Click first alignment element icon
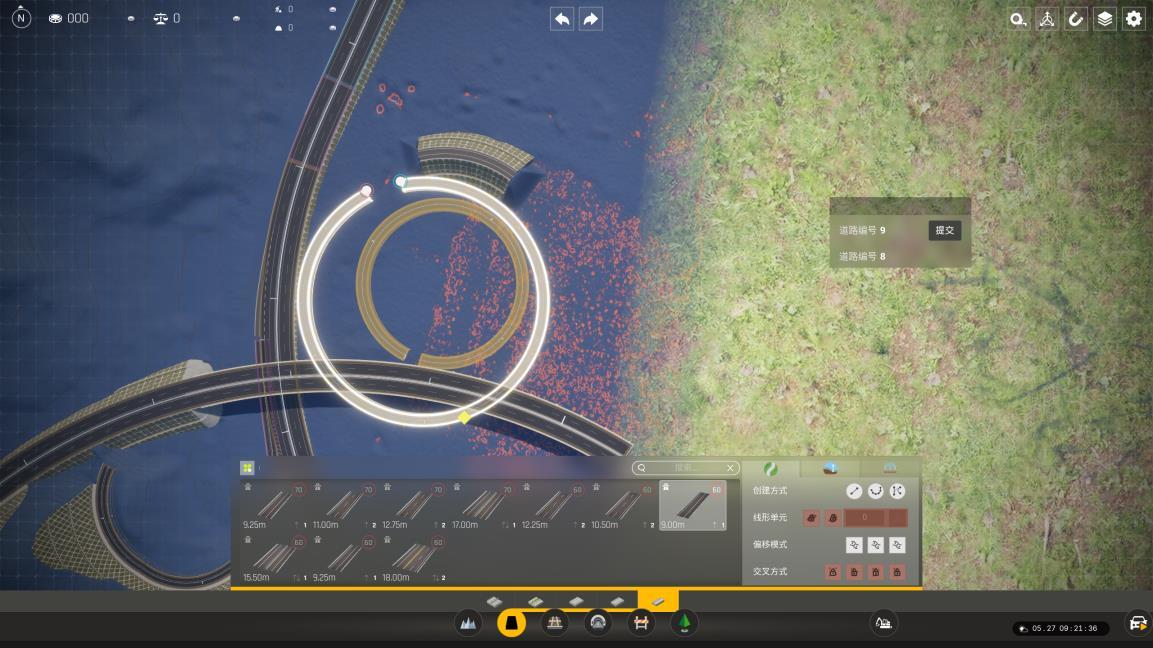1153x648 pixels. tap(811, 518)
